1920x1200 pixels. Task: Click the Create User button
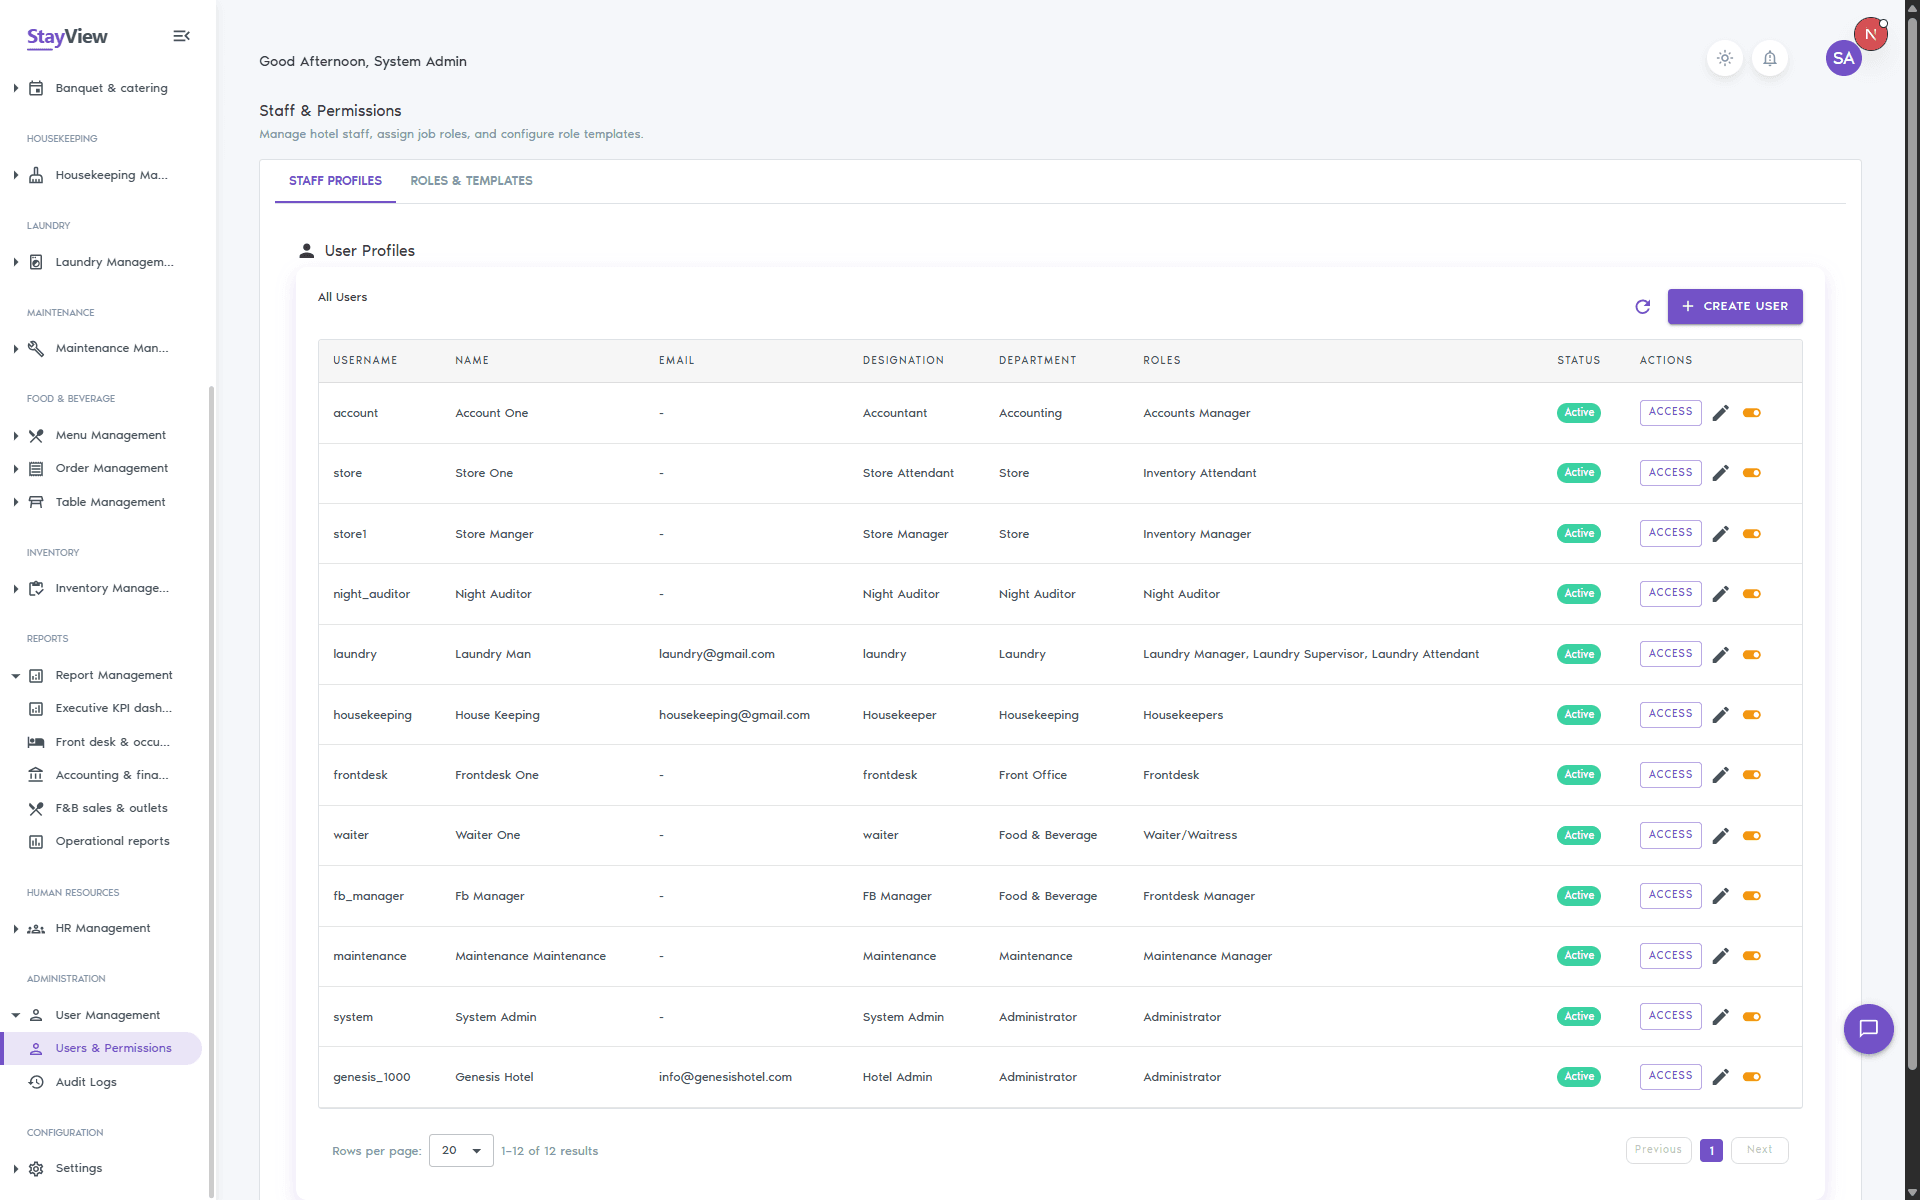[x=1734, y=306]
